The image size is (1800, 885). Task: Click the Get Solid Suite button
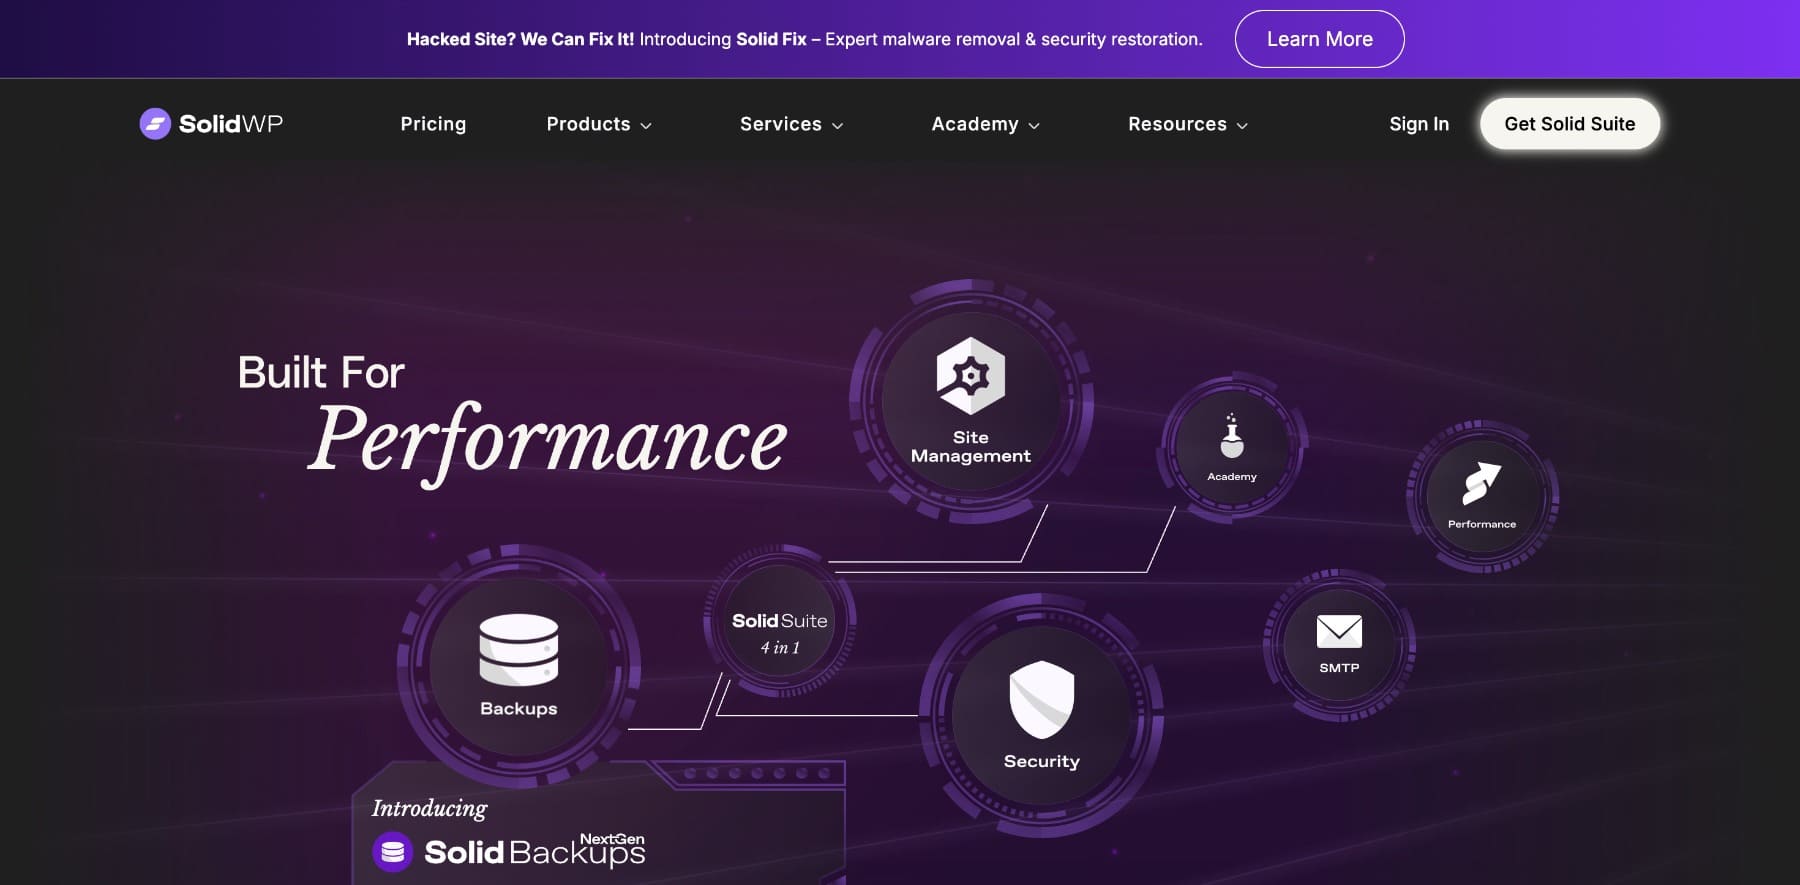(x=1570, y=124)
